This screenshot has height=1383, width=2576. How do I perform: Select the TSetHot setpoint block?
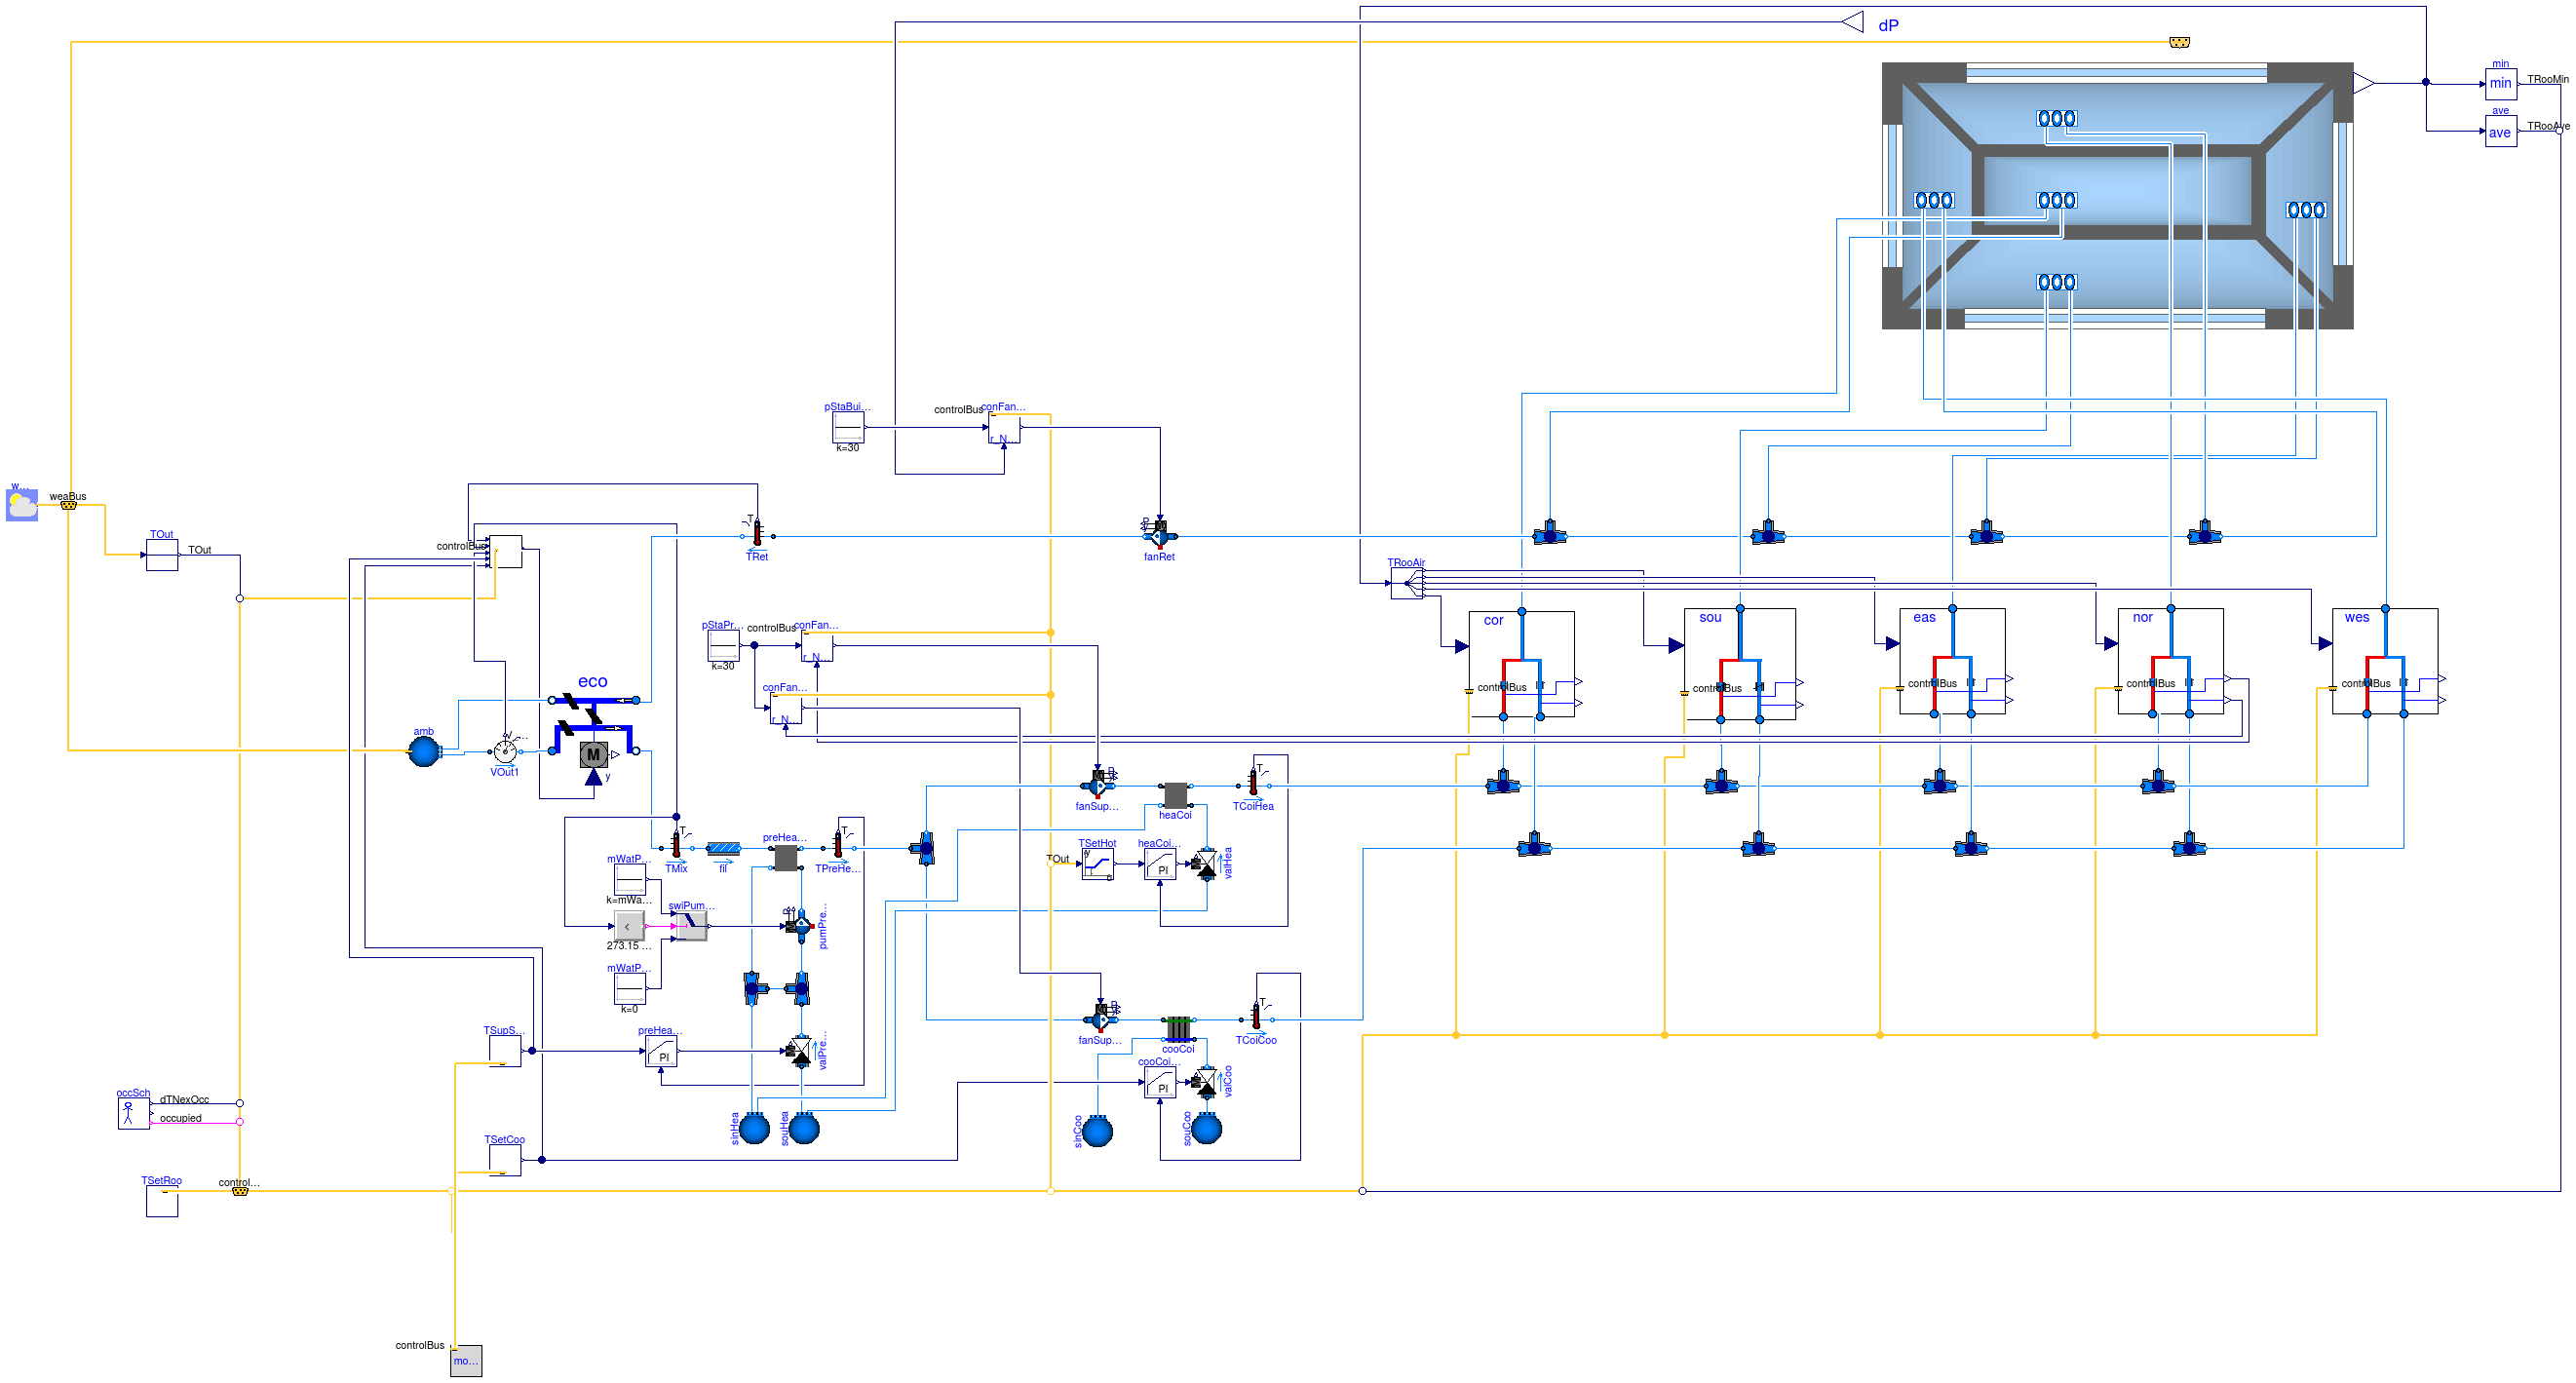point(1098,864)
